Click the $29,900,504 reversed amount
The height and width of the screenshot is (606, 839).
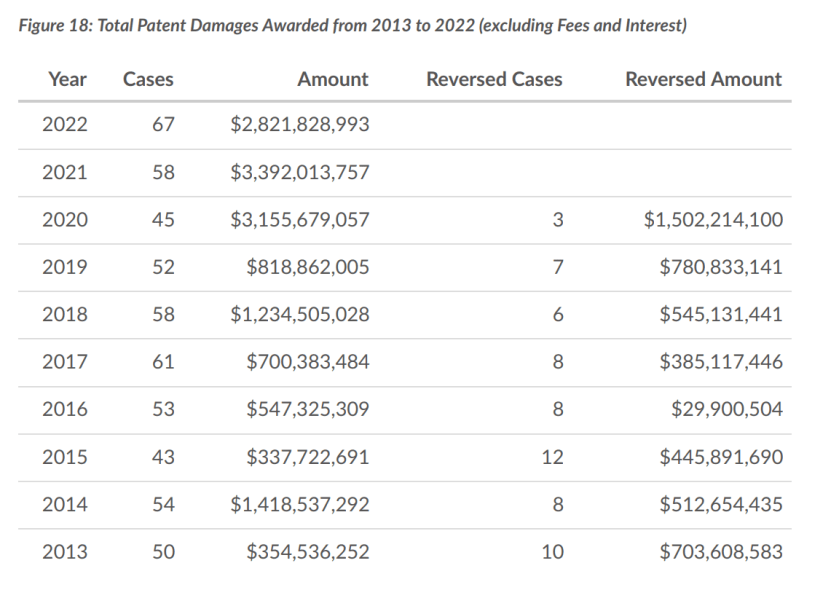726,409
